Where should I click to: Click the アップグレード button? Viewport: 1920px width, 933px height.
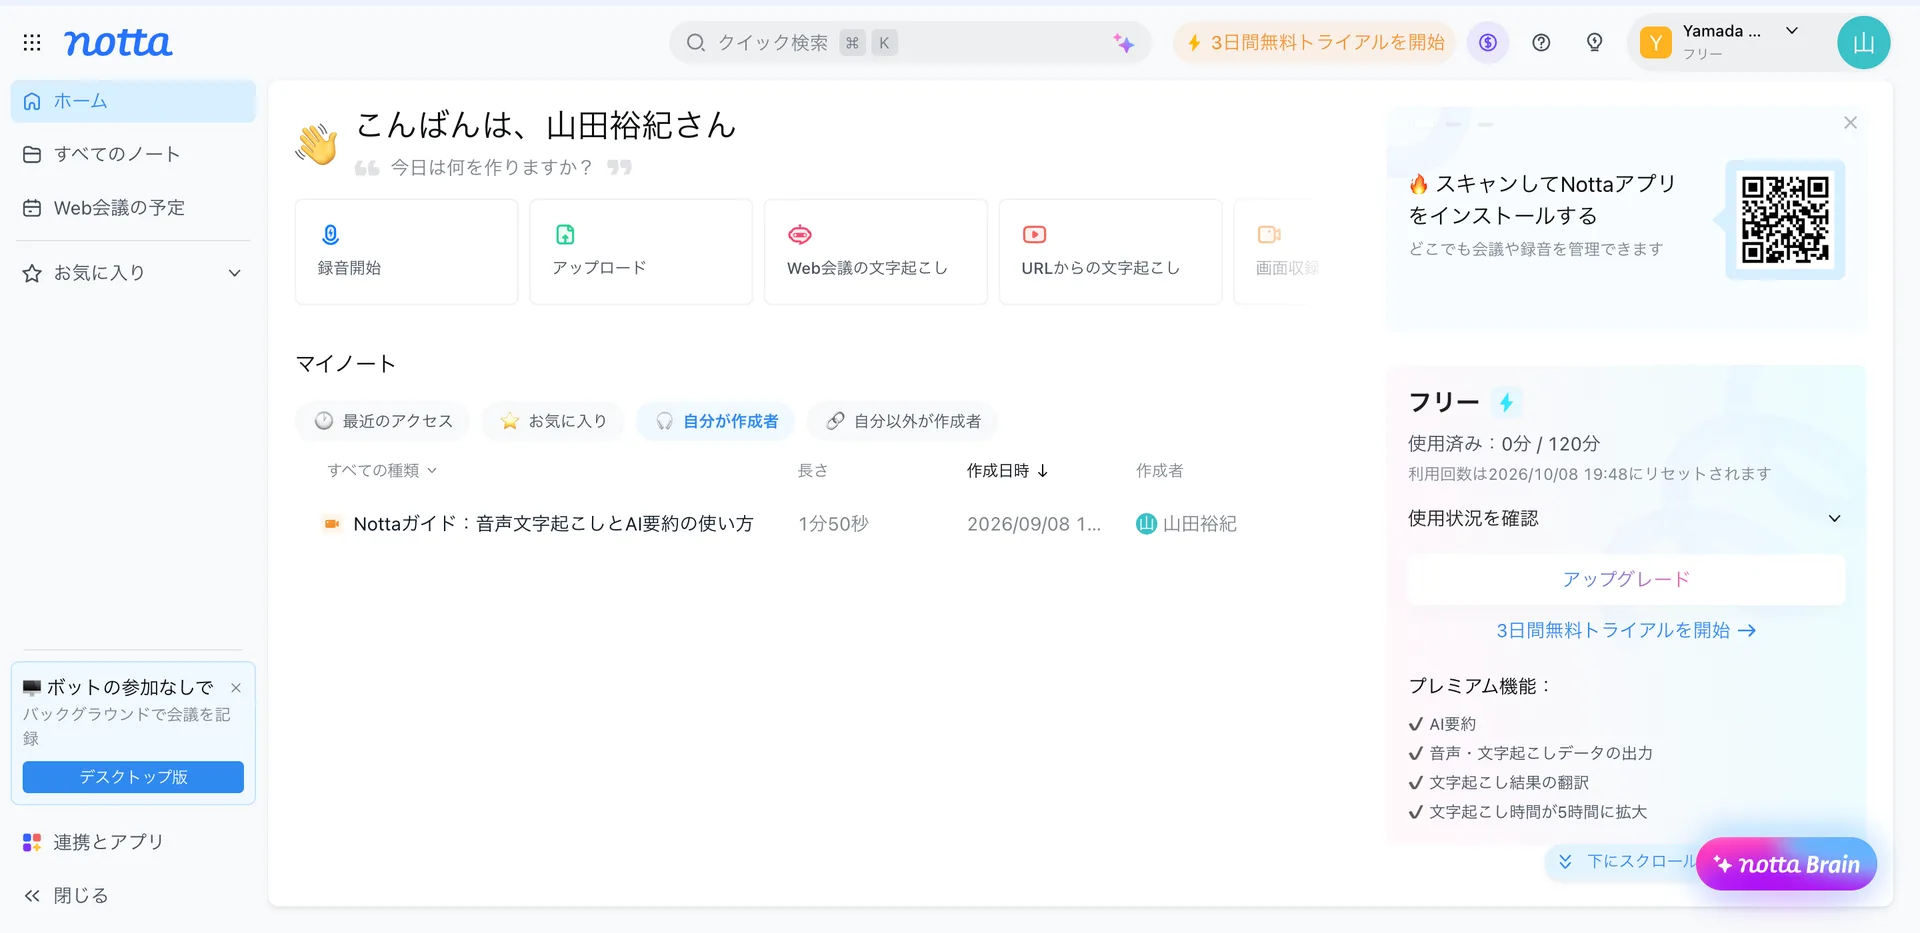pos(1626,580)
